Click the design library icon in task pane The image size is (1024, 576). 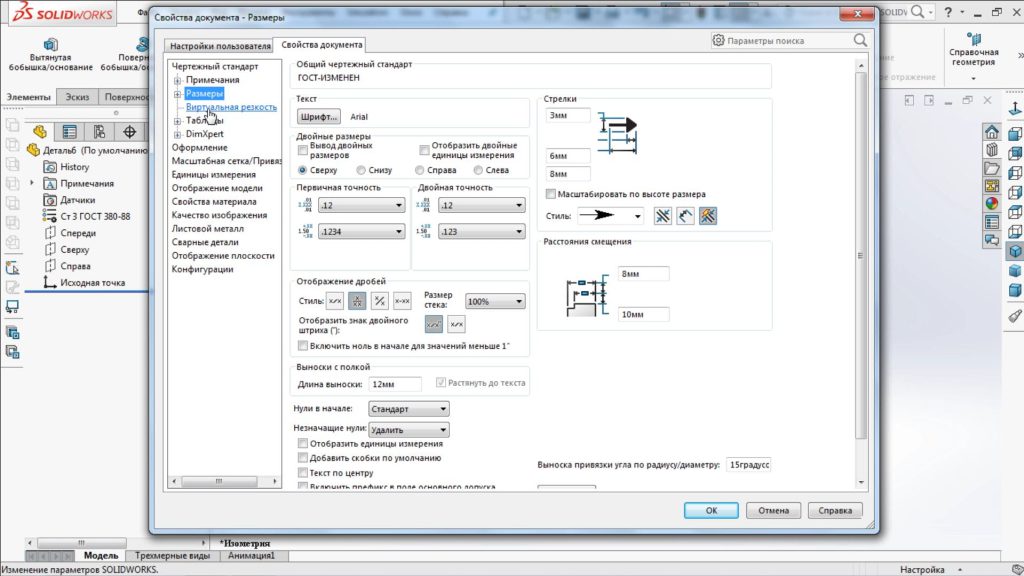[x=991, y=150]
